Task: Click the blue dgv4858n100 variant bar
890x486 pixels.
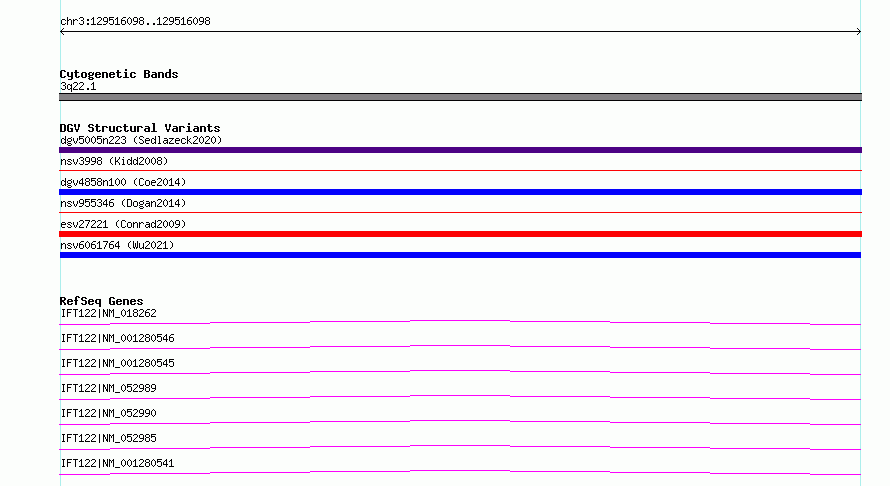Action: [460, 192]
